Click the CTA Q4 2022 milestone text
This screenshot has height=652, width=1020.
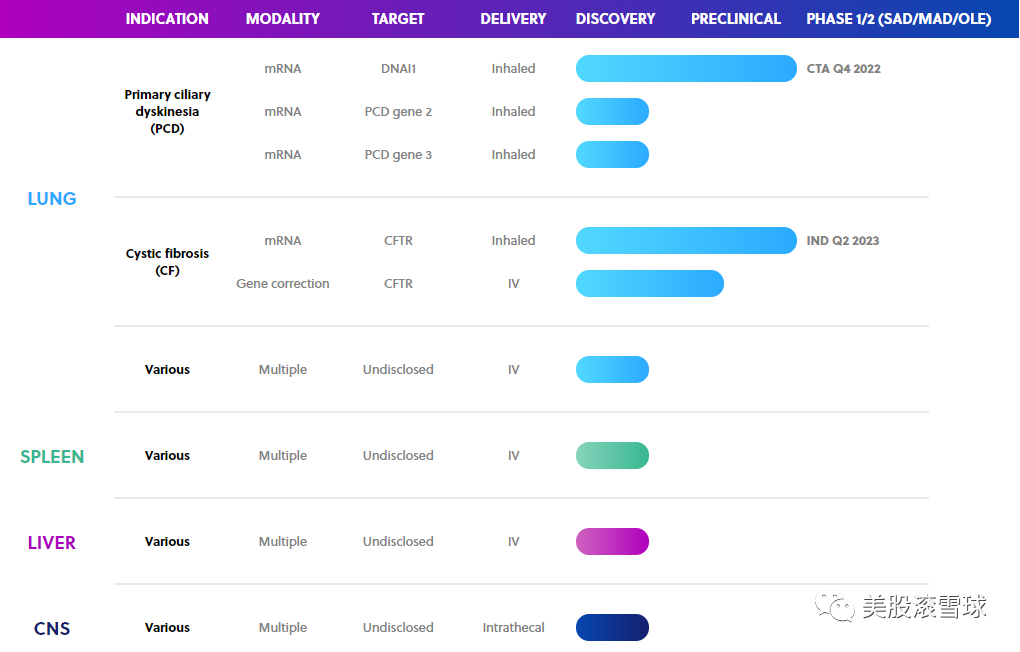click(x=843, y=69)
